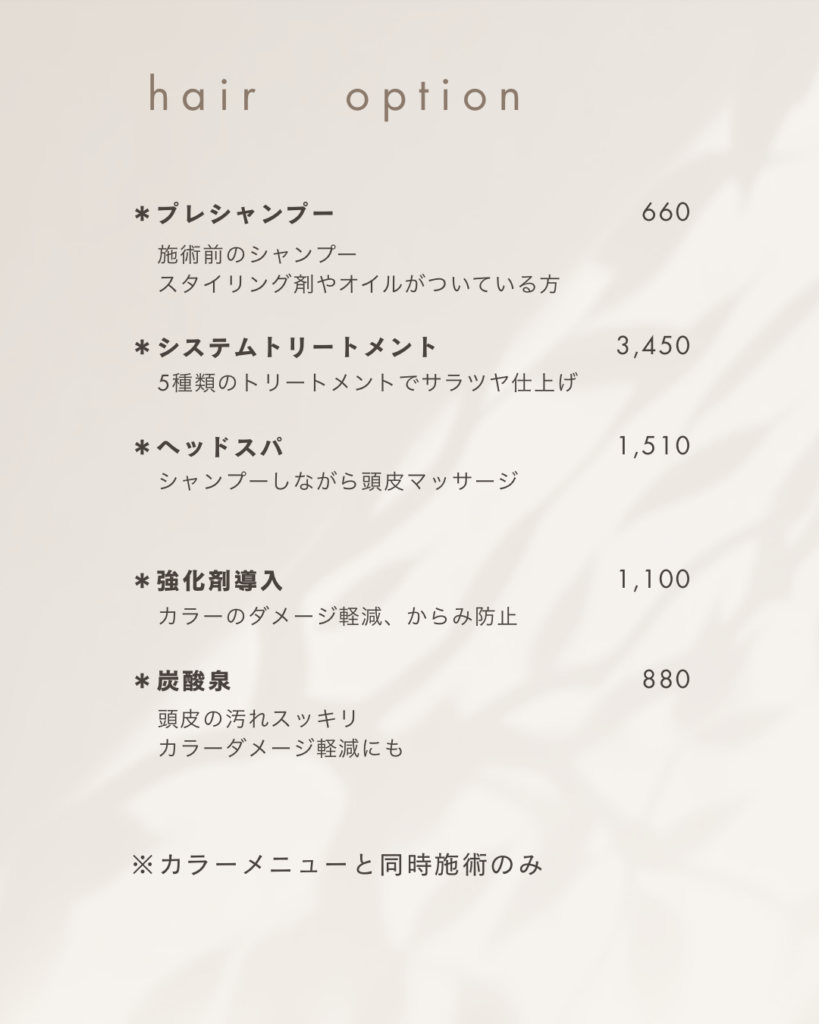Select the システムトリートメント menu item heading
The height and width of the screenshot is (1024, 819).
[297, 347]
